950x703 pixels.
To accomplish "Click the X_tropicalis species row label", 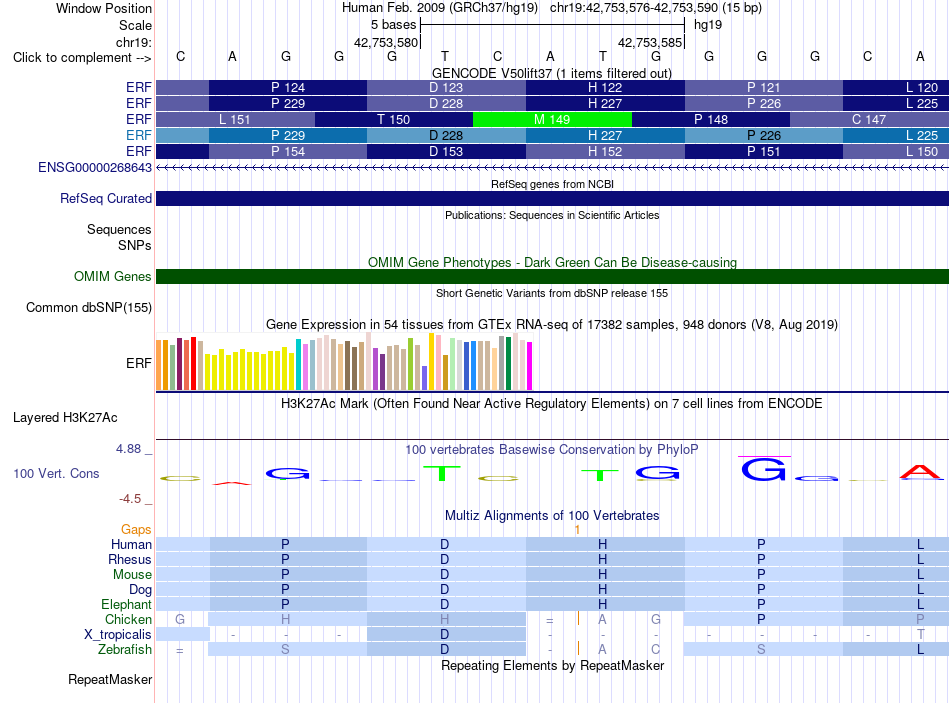I will click(x=118, y=635).
